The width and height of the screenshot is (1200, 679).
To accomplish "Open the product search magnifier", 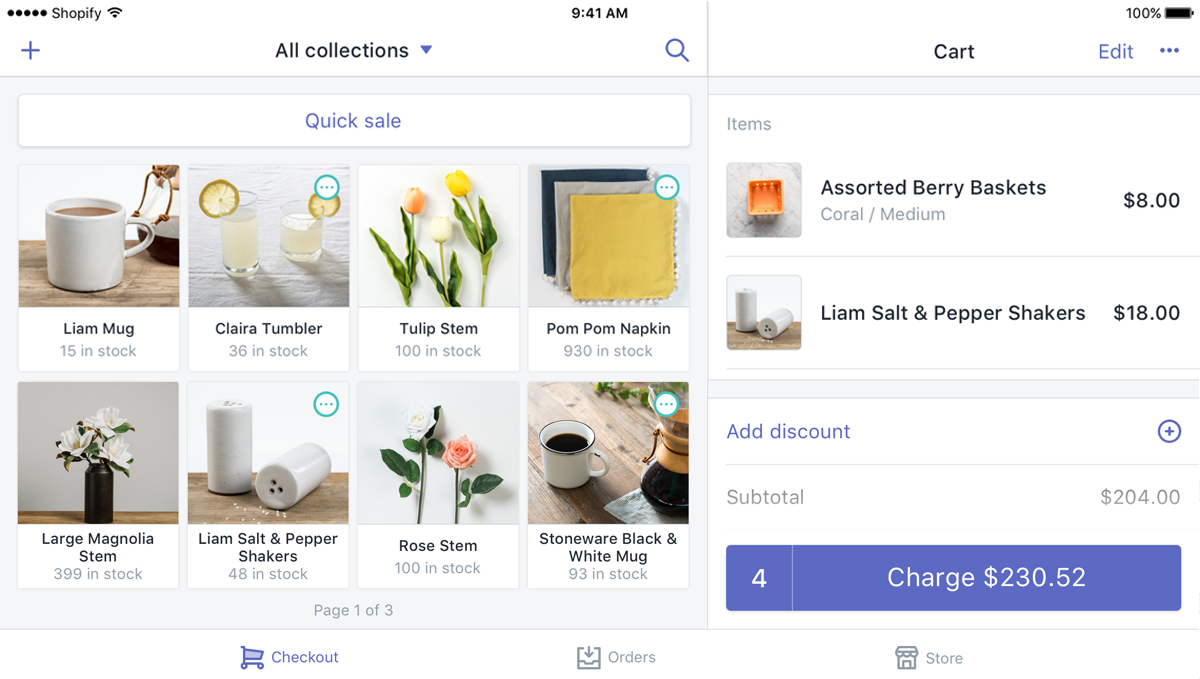I will coord(677,50).
